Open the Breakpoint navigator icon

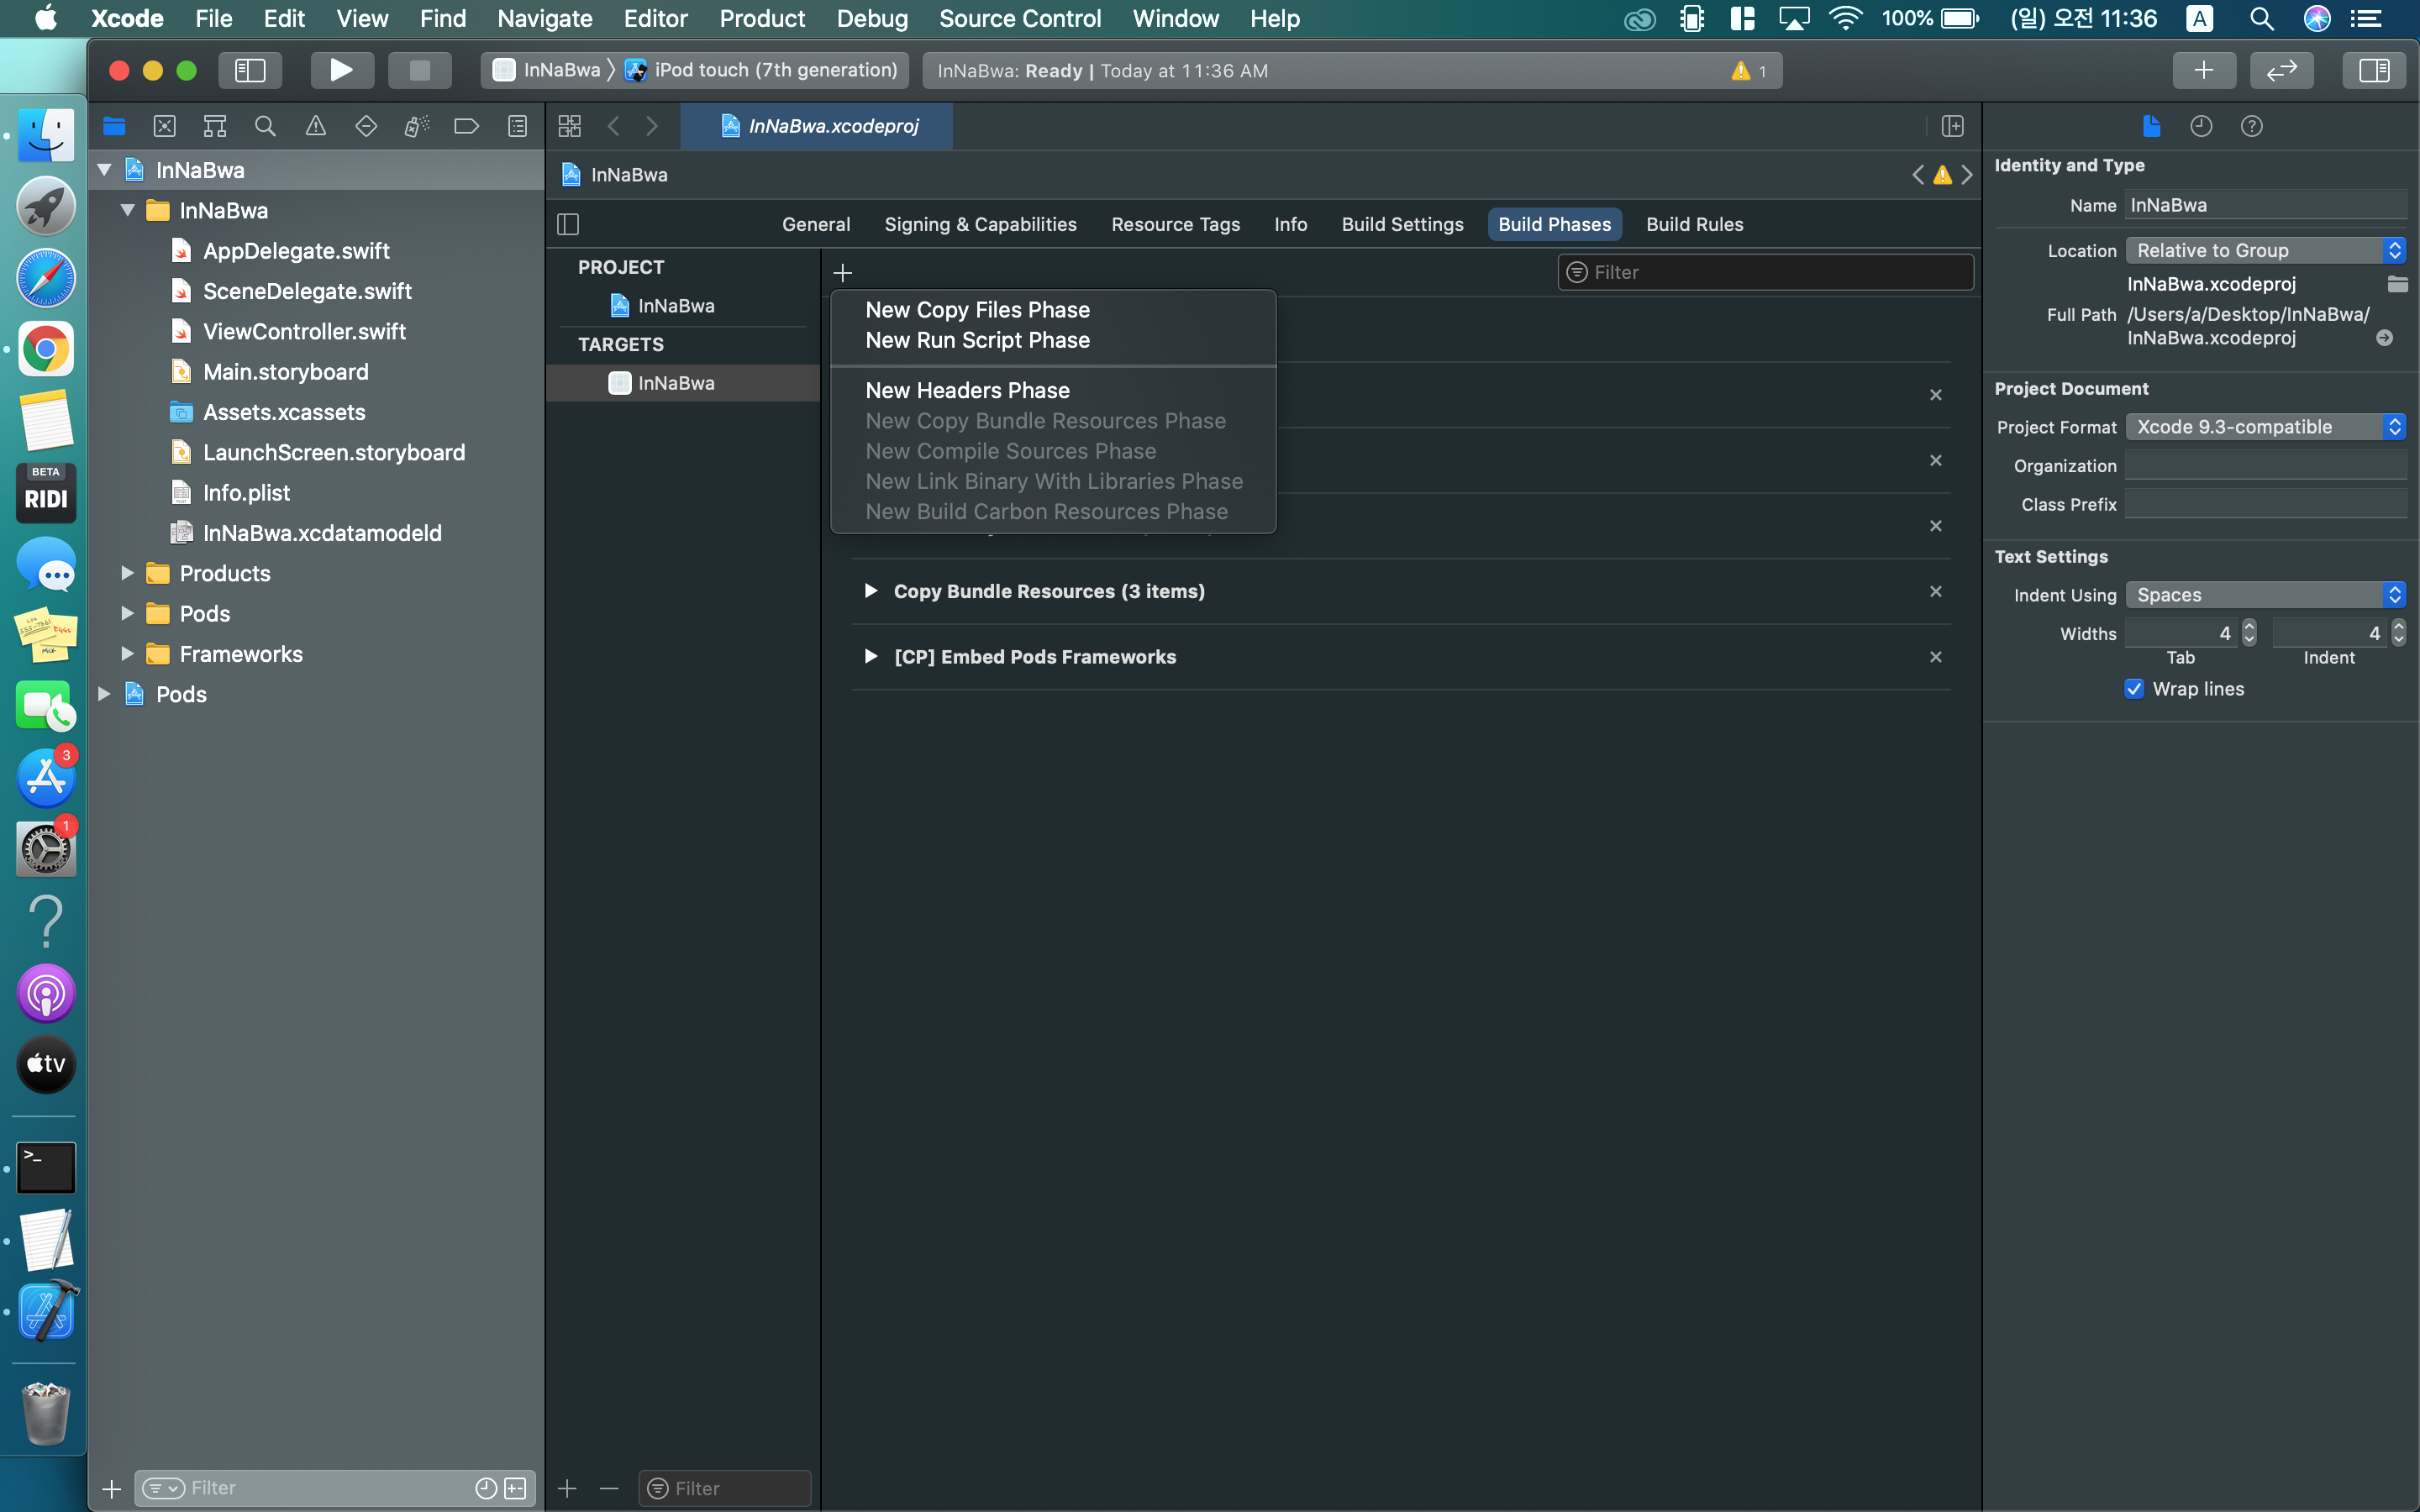tap(466, 126)
